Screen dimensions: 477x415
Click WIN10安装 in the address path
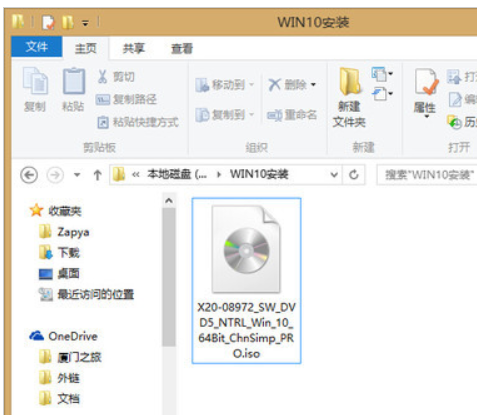[x=259, y=174]
